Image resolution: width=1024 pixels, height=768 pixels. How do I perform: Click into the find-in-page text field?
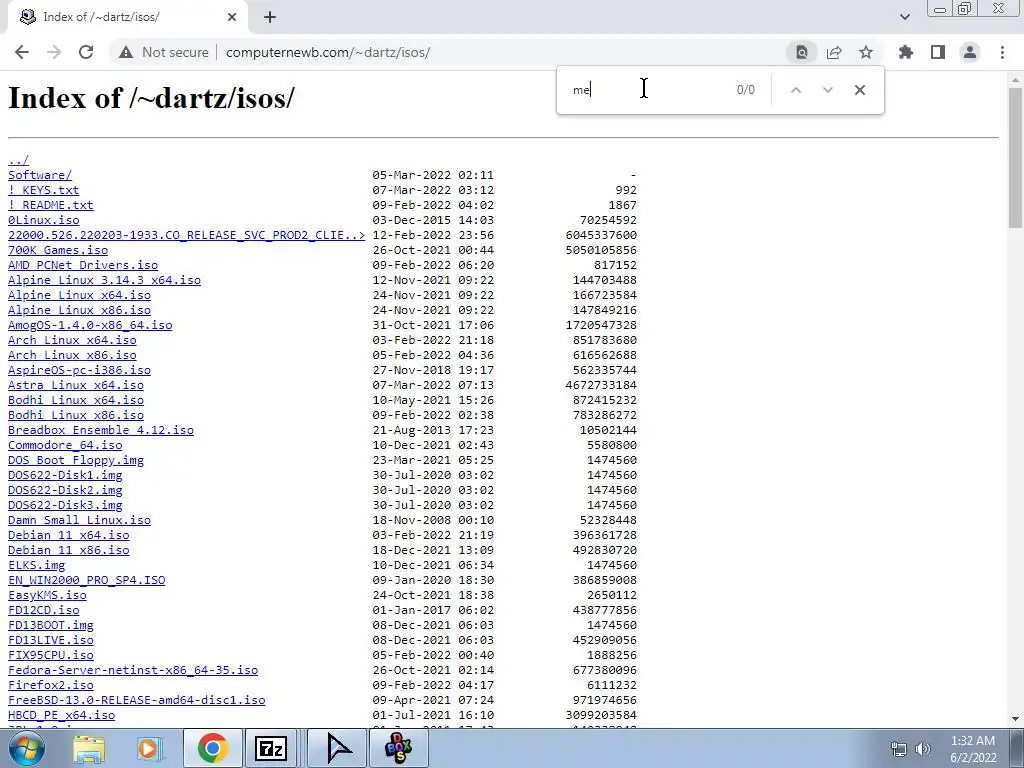click(647, 90)
